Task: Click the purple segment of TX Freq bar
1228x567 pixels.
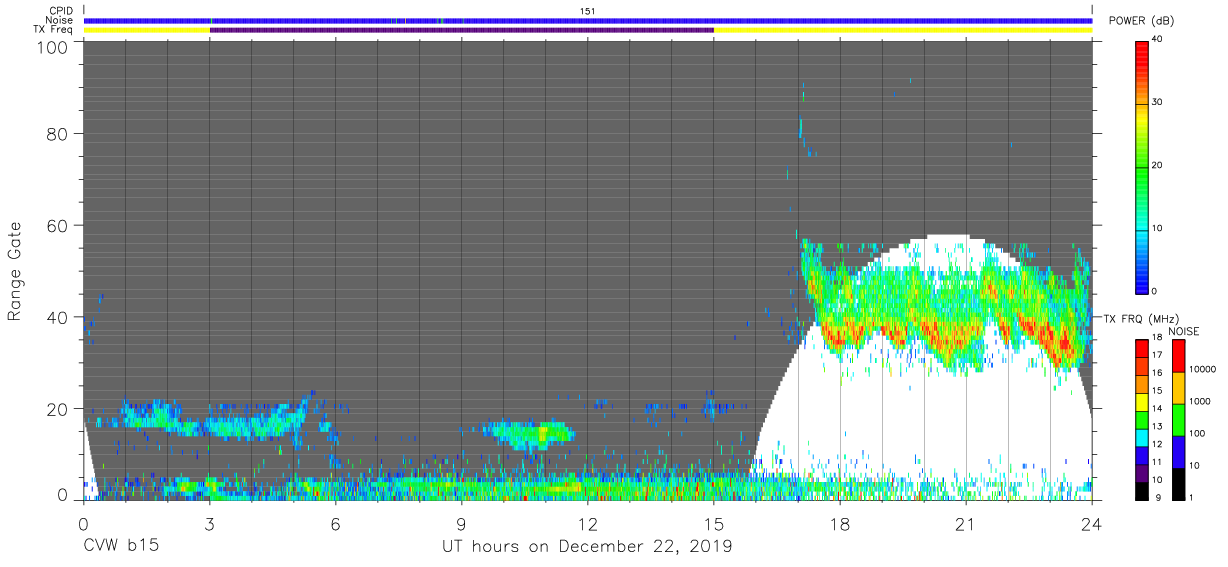Action: pyautogui.click(x=462, y=30)
